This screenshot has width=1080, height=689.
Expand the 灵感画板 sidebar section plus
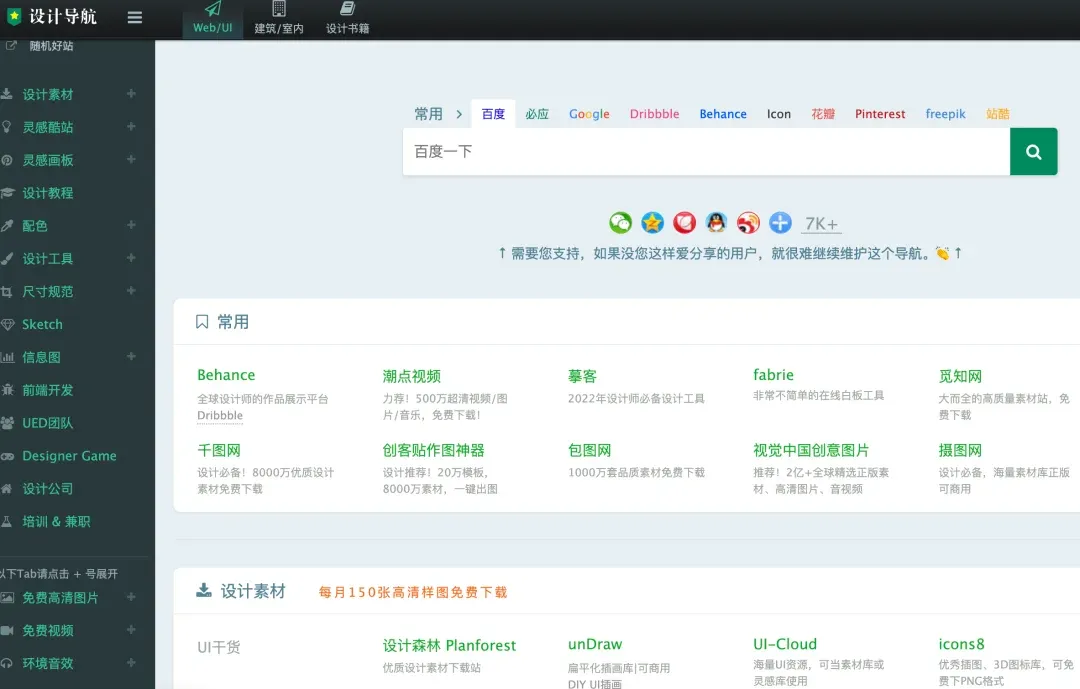coord(132,159)
